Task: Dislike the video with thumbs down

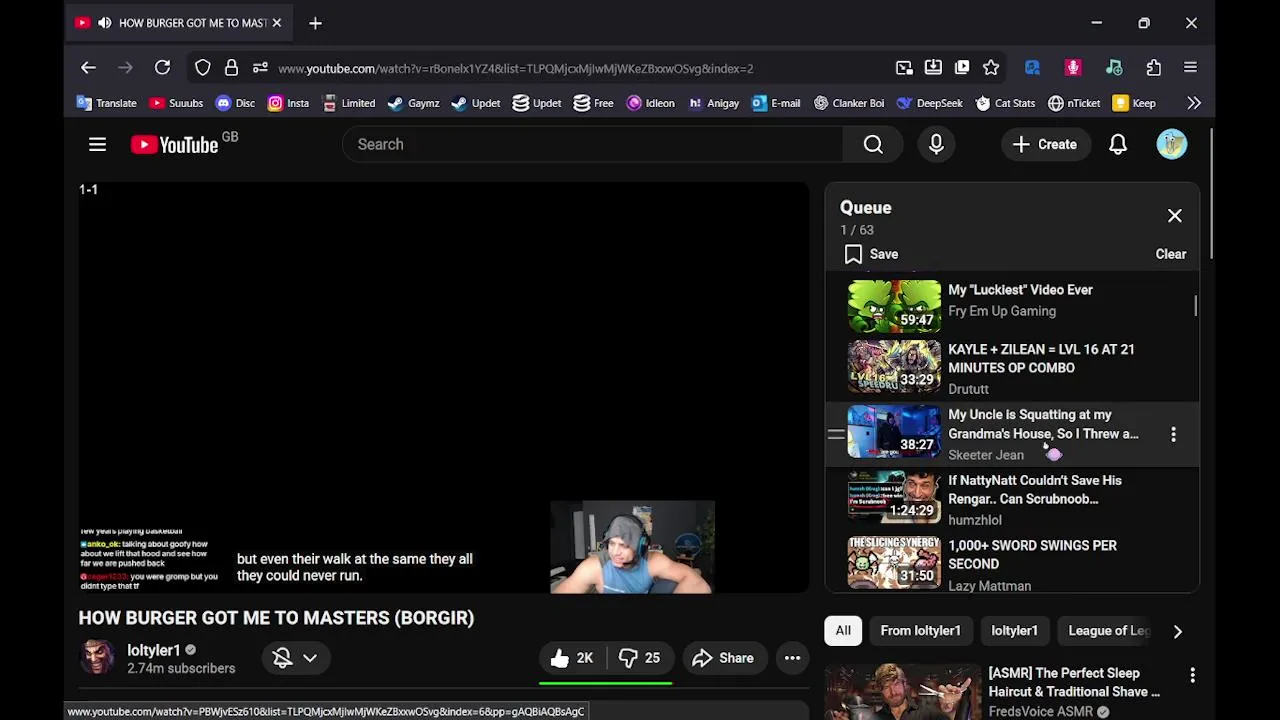Action: click(x=639, y=658)
